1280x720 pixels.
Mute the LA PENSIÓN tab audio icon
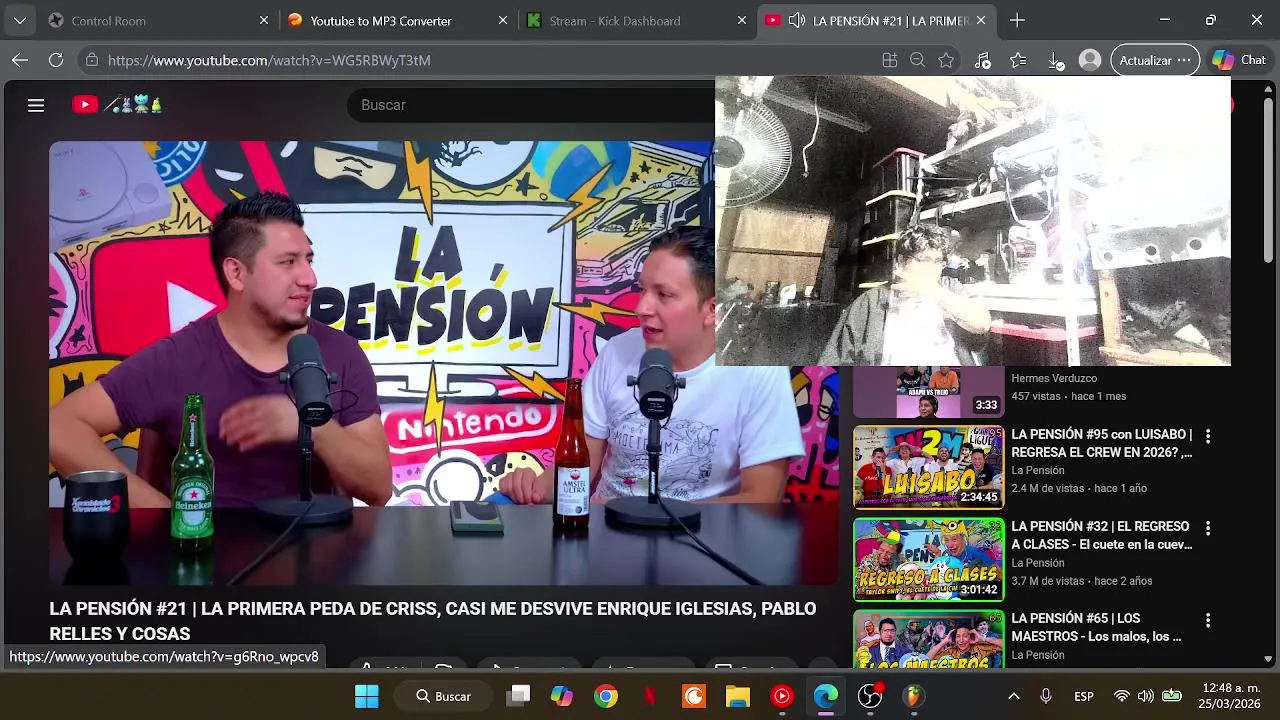click(797, 20)
